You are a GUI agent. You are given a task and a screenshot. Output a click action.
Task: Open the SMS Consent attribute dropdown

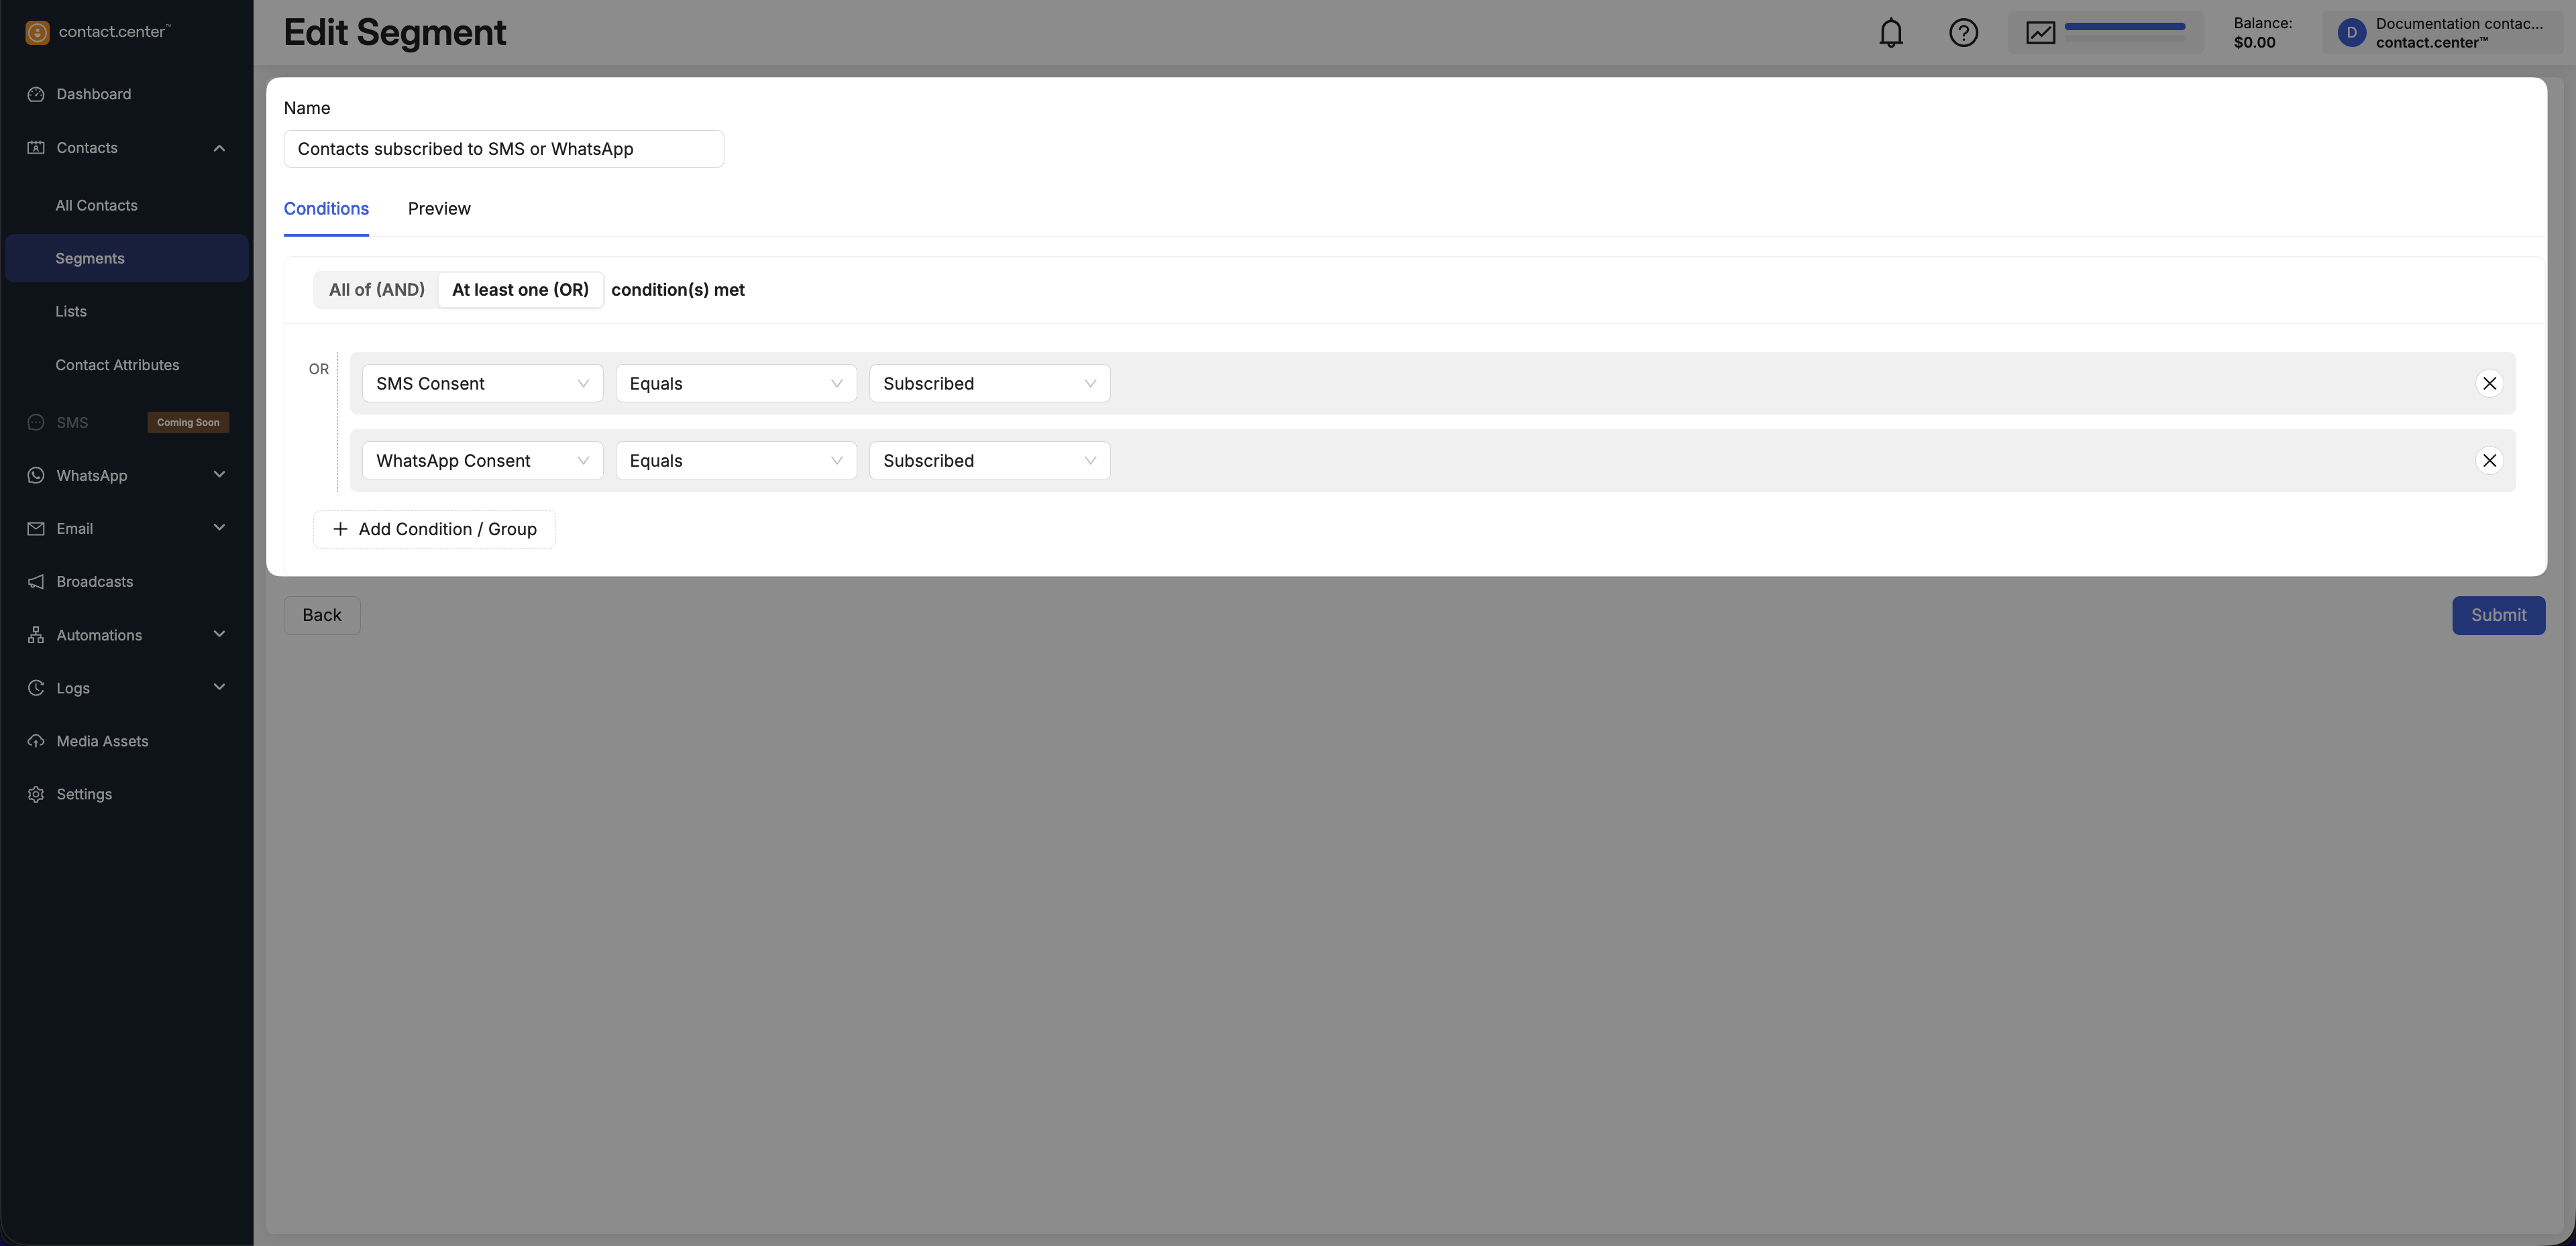tap(482, 384)
